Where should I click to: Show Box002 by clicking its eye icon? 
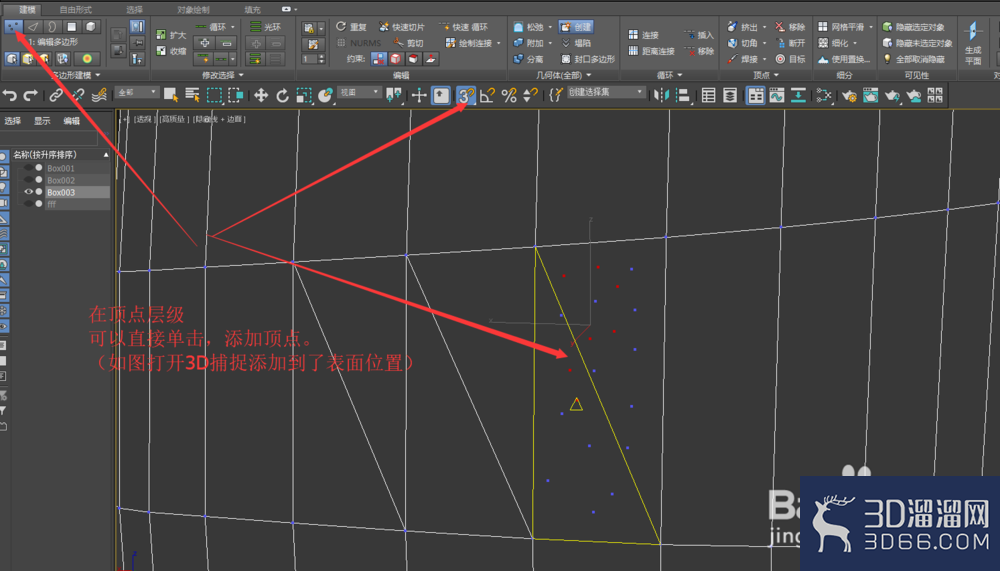pyautogui.click(x=29, y=180)
